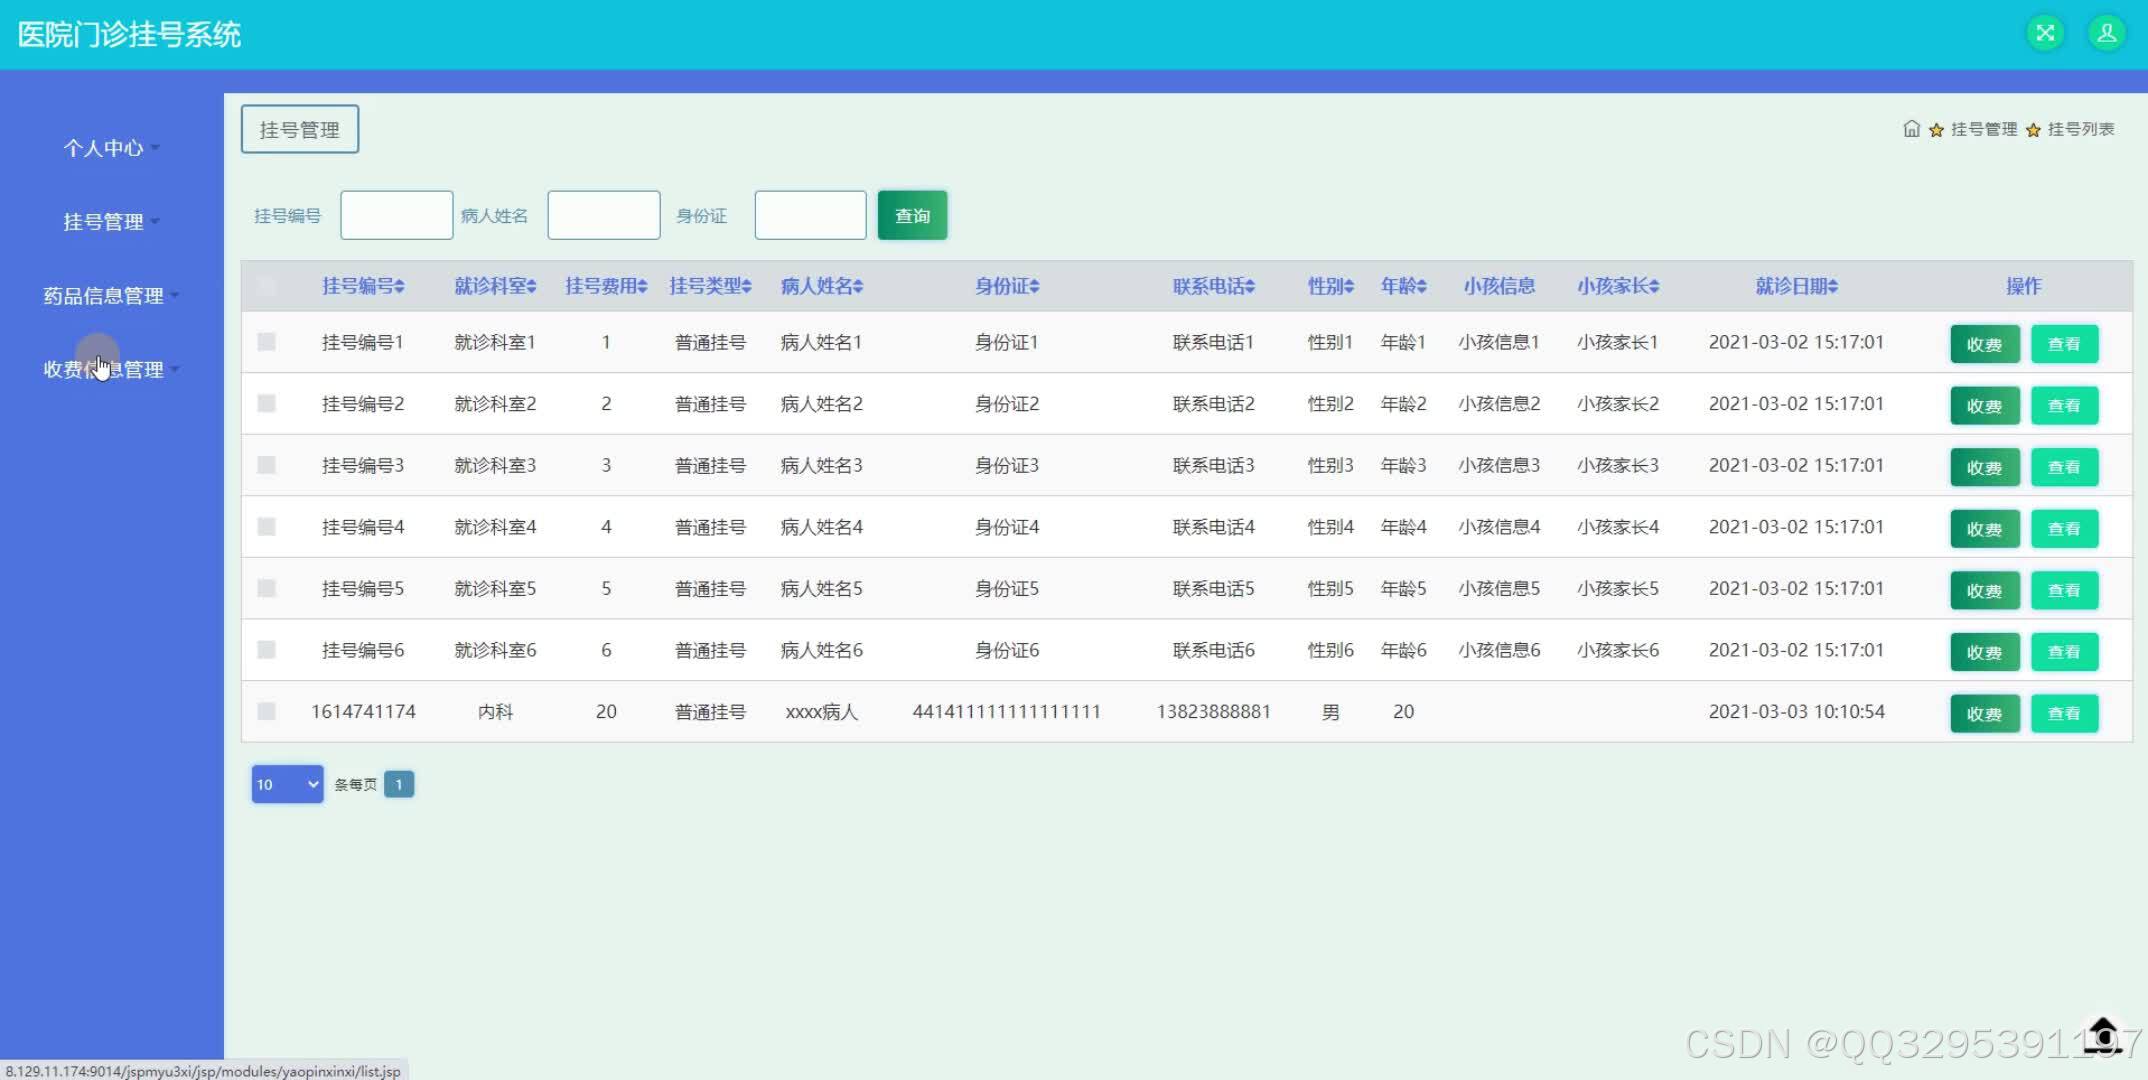Click the 挂号管理 title tab
Image resolution: width=2148 pixels, height=1080 pixels.
point(300,129)
